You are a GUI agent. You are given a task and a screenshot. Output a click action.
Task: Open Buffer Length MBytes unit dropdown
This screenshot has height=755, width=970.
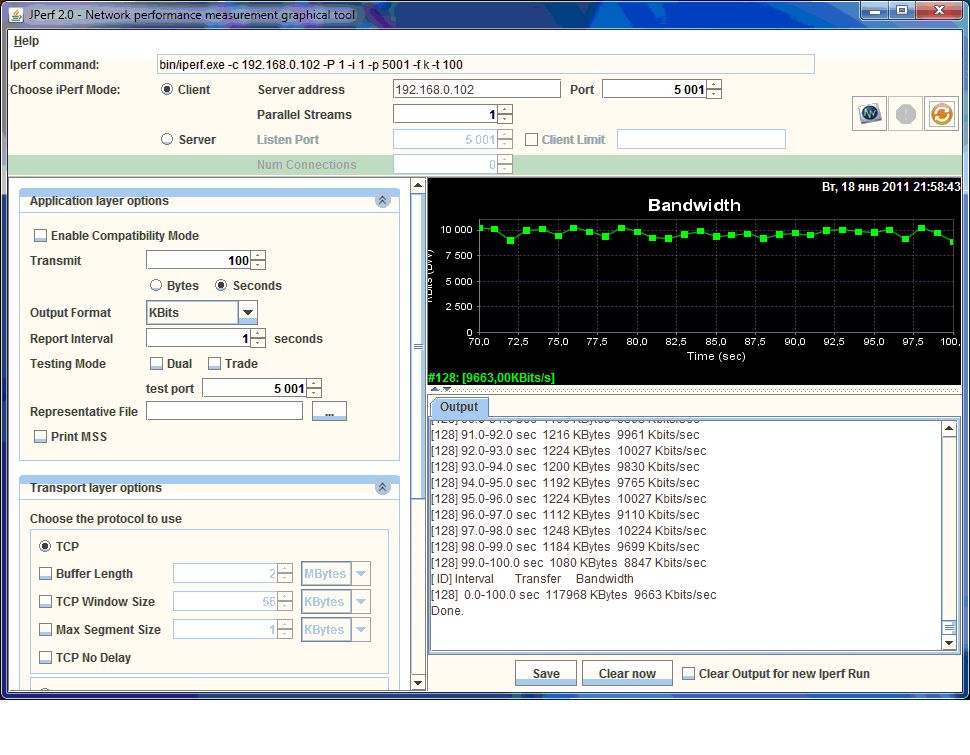[x=361, y=574]
